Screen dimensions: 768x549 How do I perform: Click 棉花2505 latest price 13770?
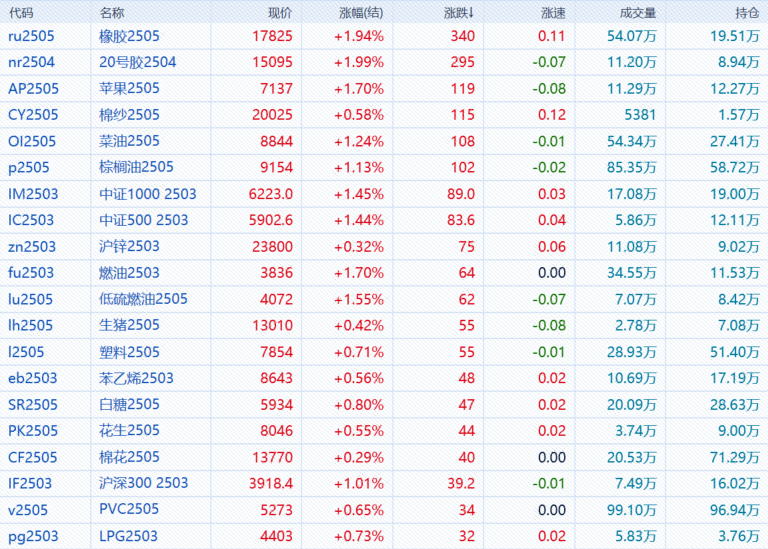click(x=273, y=457)
